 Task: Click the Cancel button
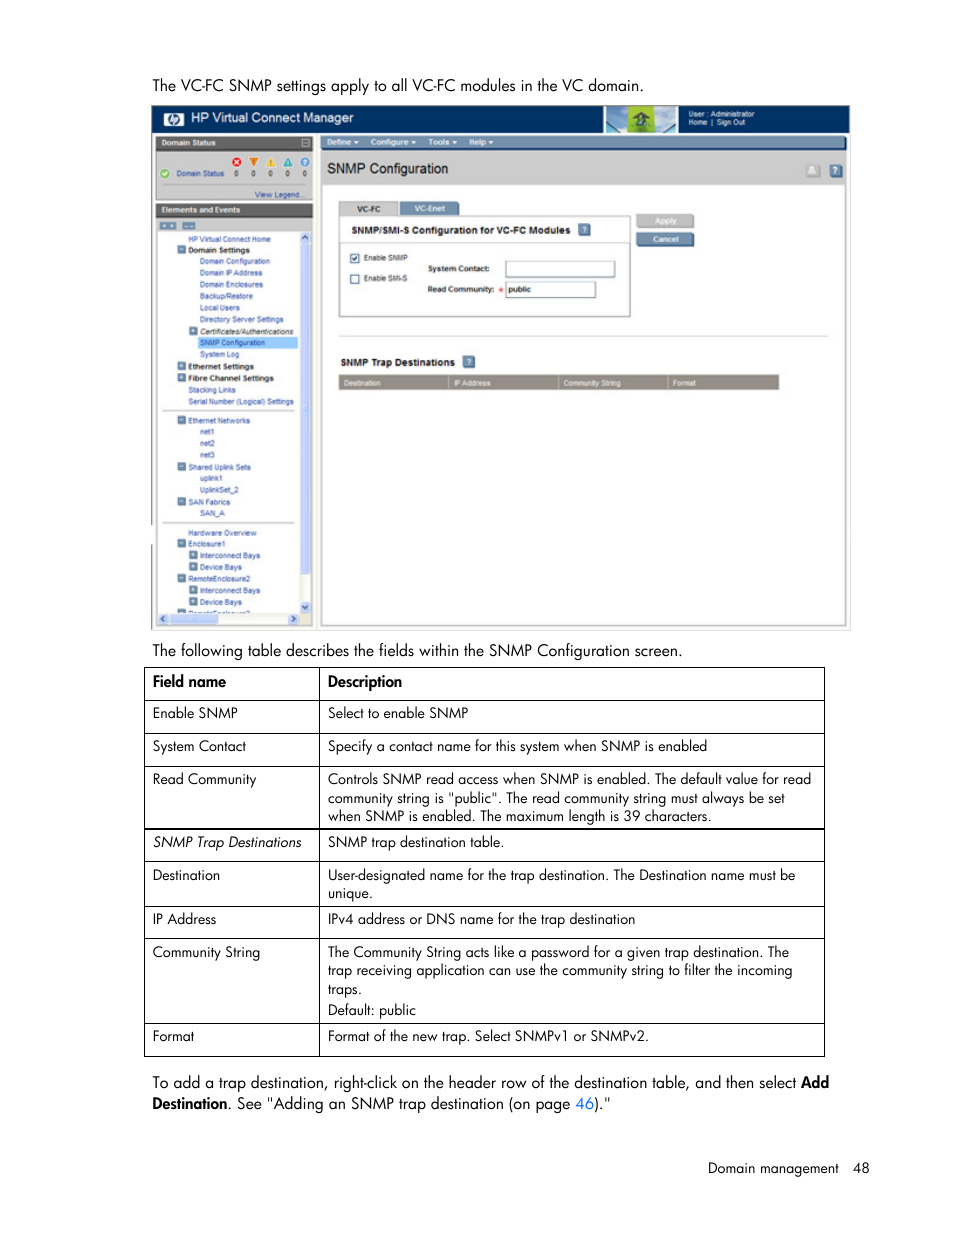665,240
